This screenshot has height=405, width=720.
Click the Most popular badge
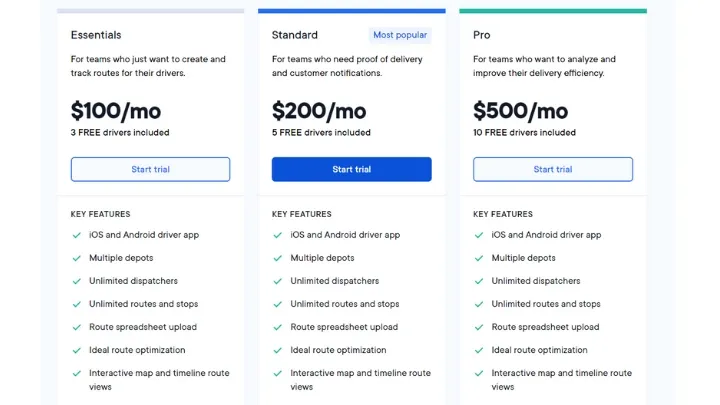pos(400,35)
